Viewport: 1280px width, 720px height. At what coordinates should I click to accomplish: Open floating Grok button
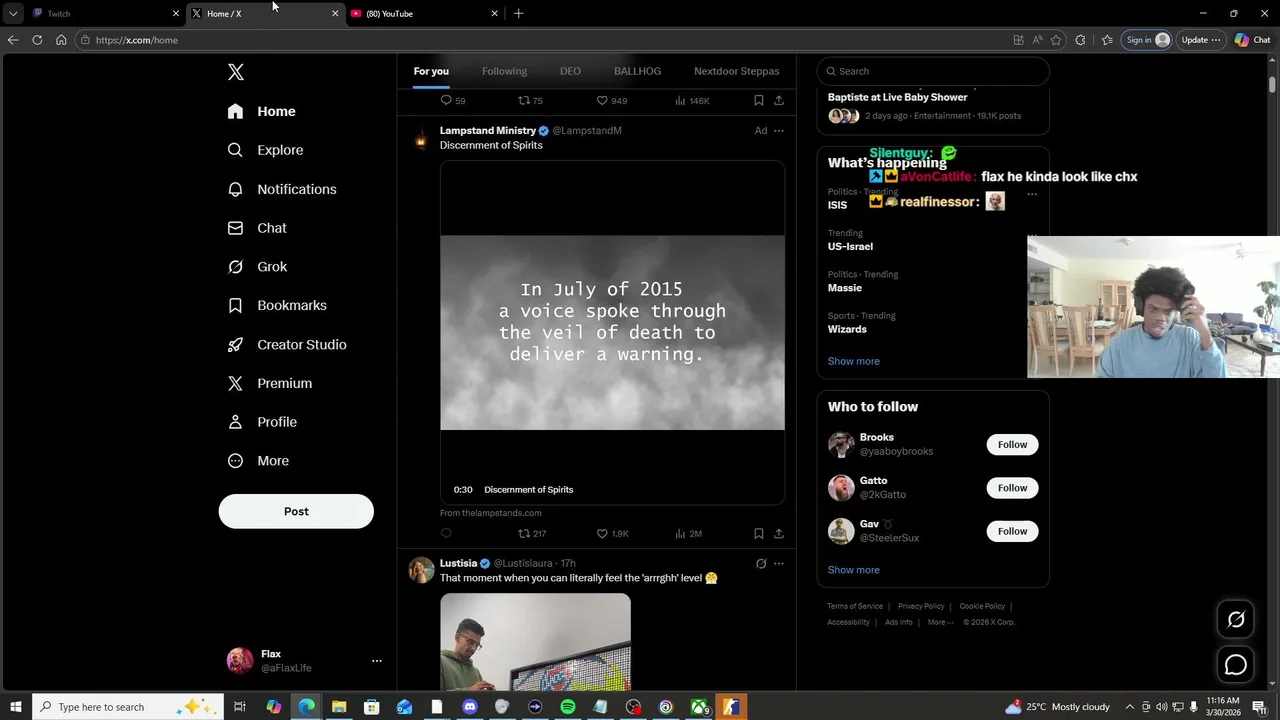tap(1236, 620)
